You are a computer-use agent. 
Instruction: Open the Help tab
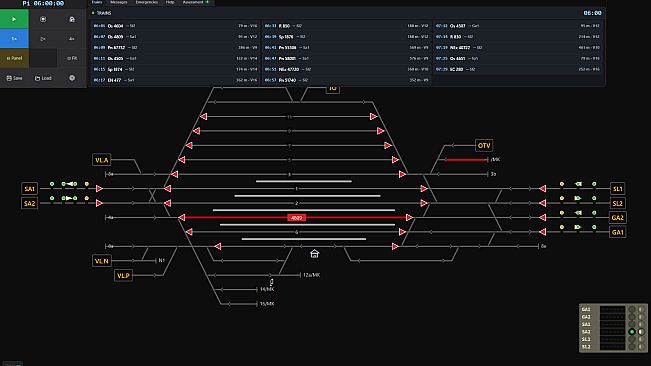click(x=170, y=2)
